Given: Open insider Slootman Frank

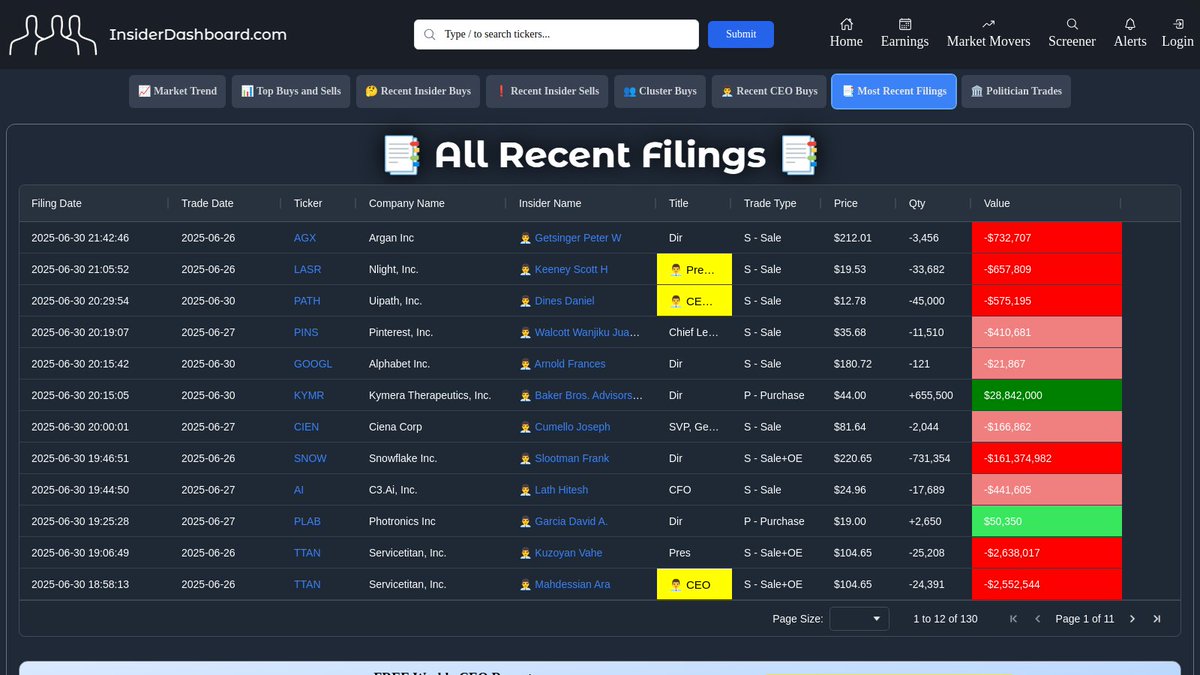Looking at the screenshot, I should pyautogui.click(x=572, y=458).
